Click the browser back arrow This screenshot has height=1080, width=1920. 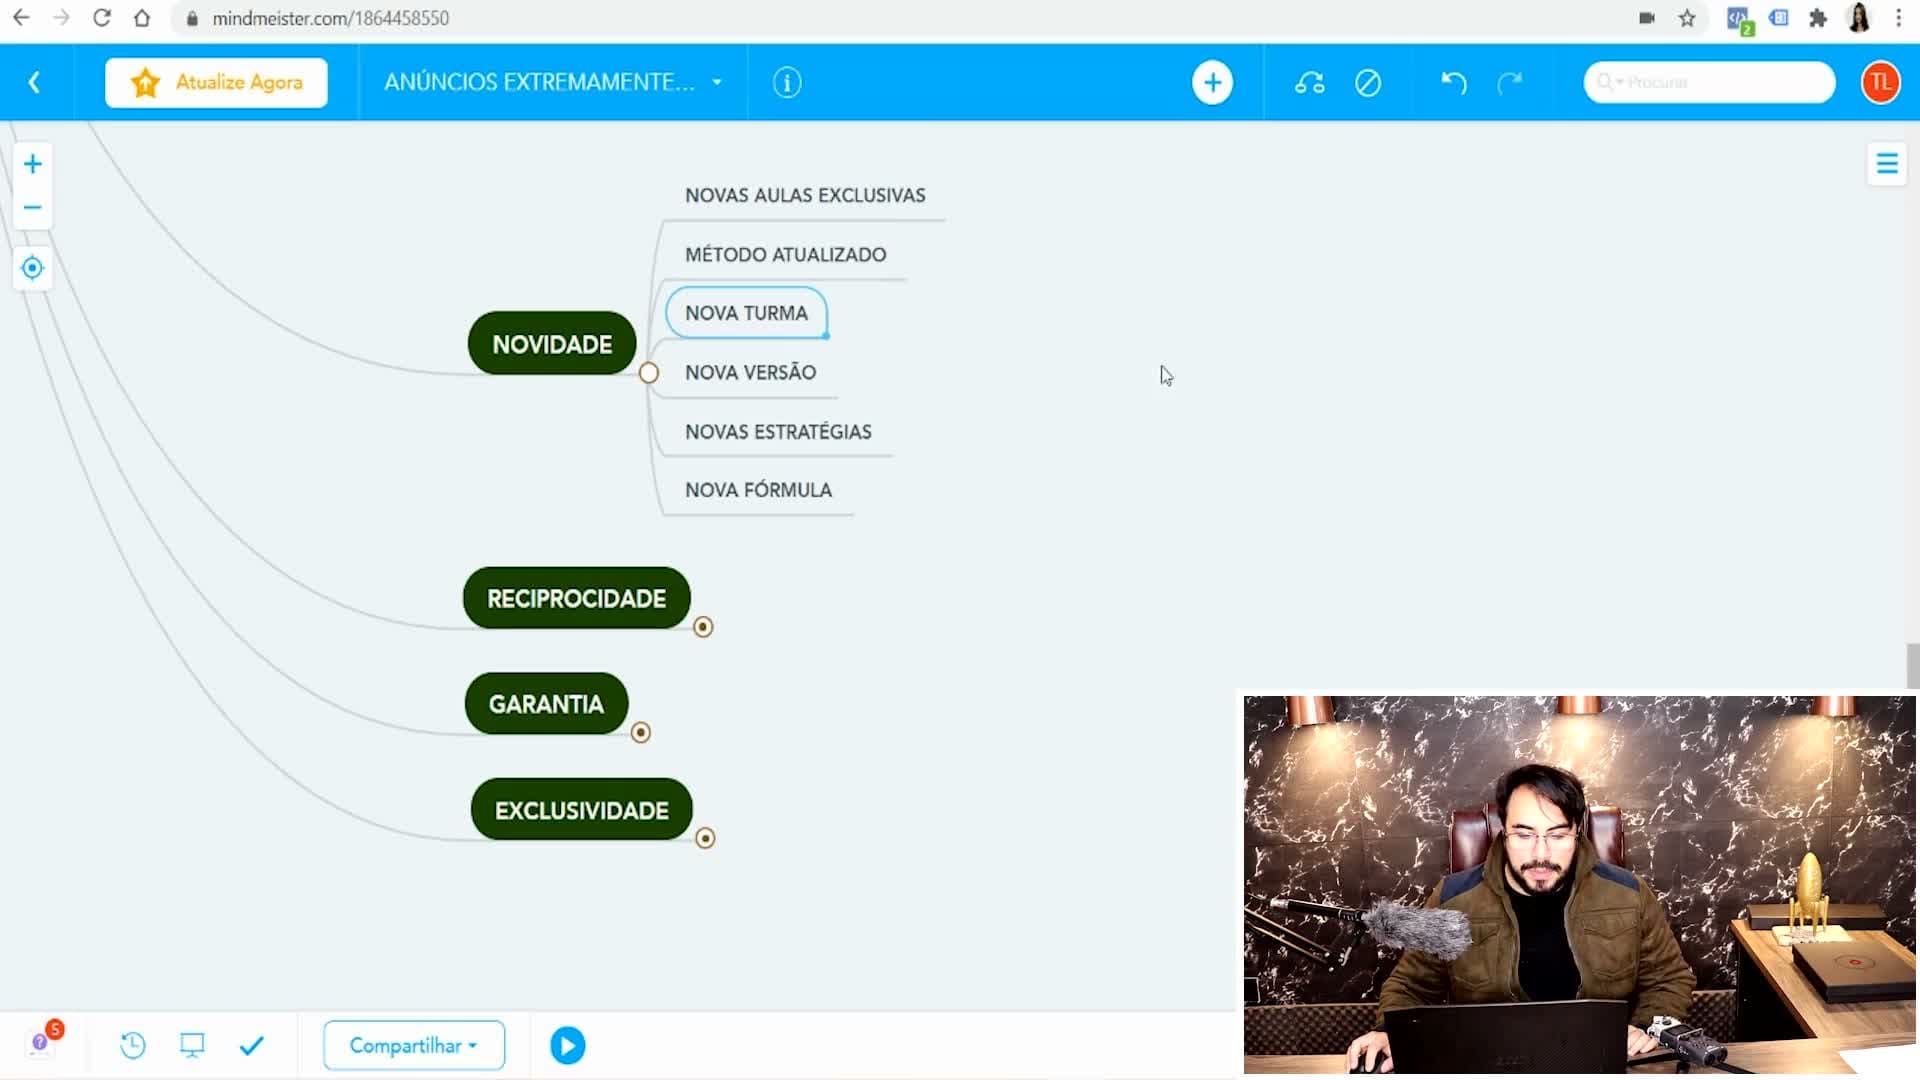point(21,18)
